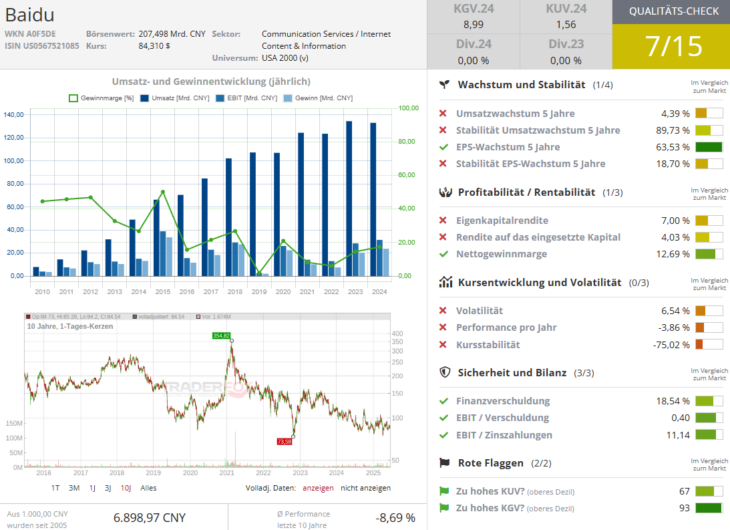730x530 pixels.
Task: Click green flag icon next to Zu hohes KGV
Action: tap(444, 508)
